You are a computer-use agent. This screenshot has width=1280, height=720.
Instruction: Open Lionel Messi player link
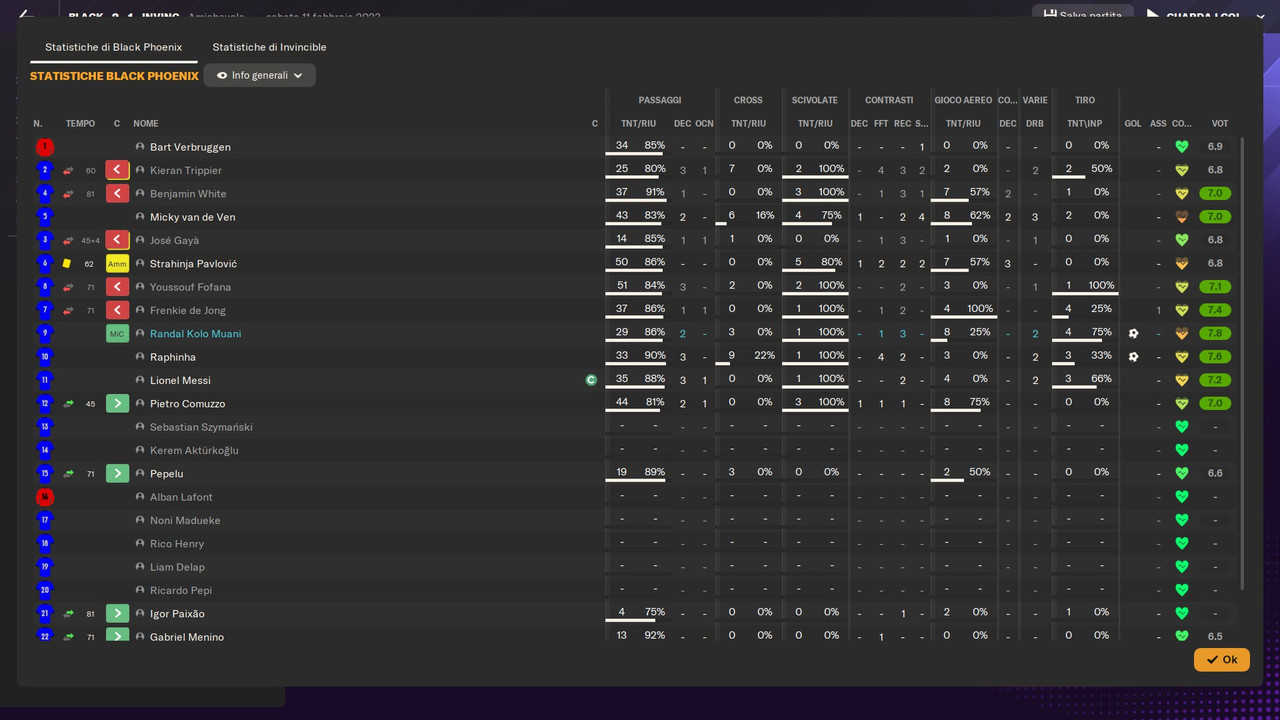pos(180,380)
